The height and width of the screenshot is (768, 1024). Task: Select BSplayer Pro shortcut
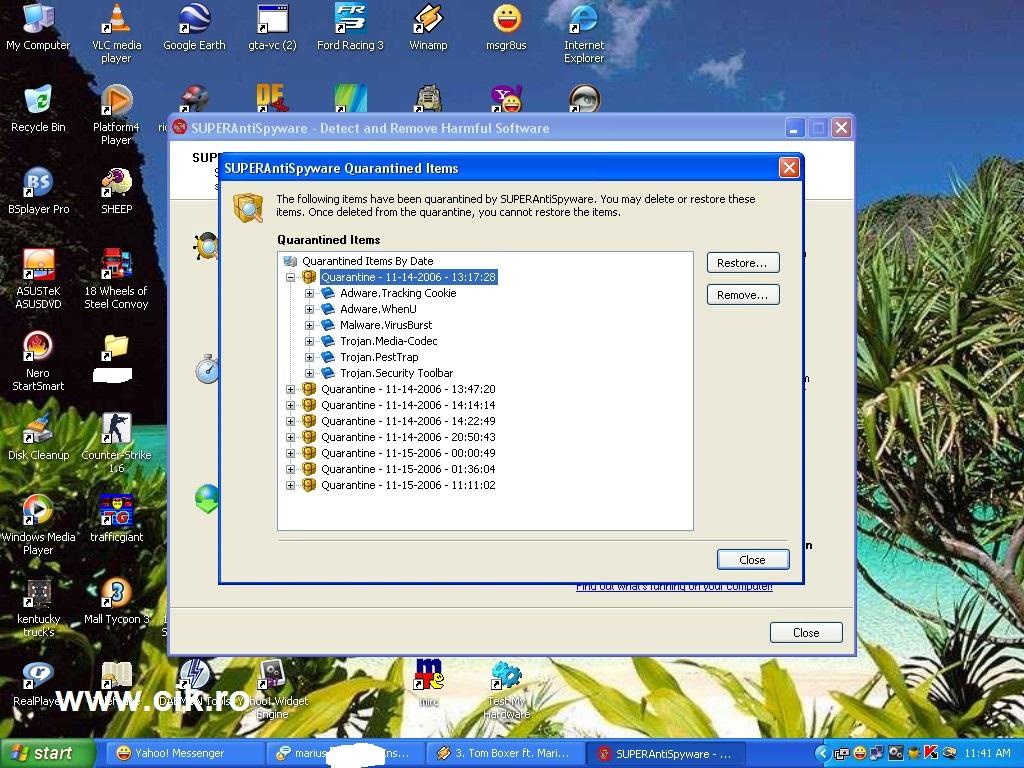38,191
